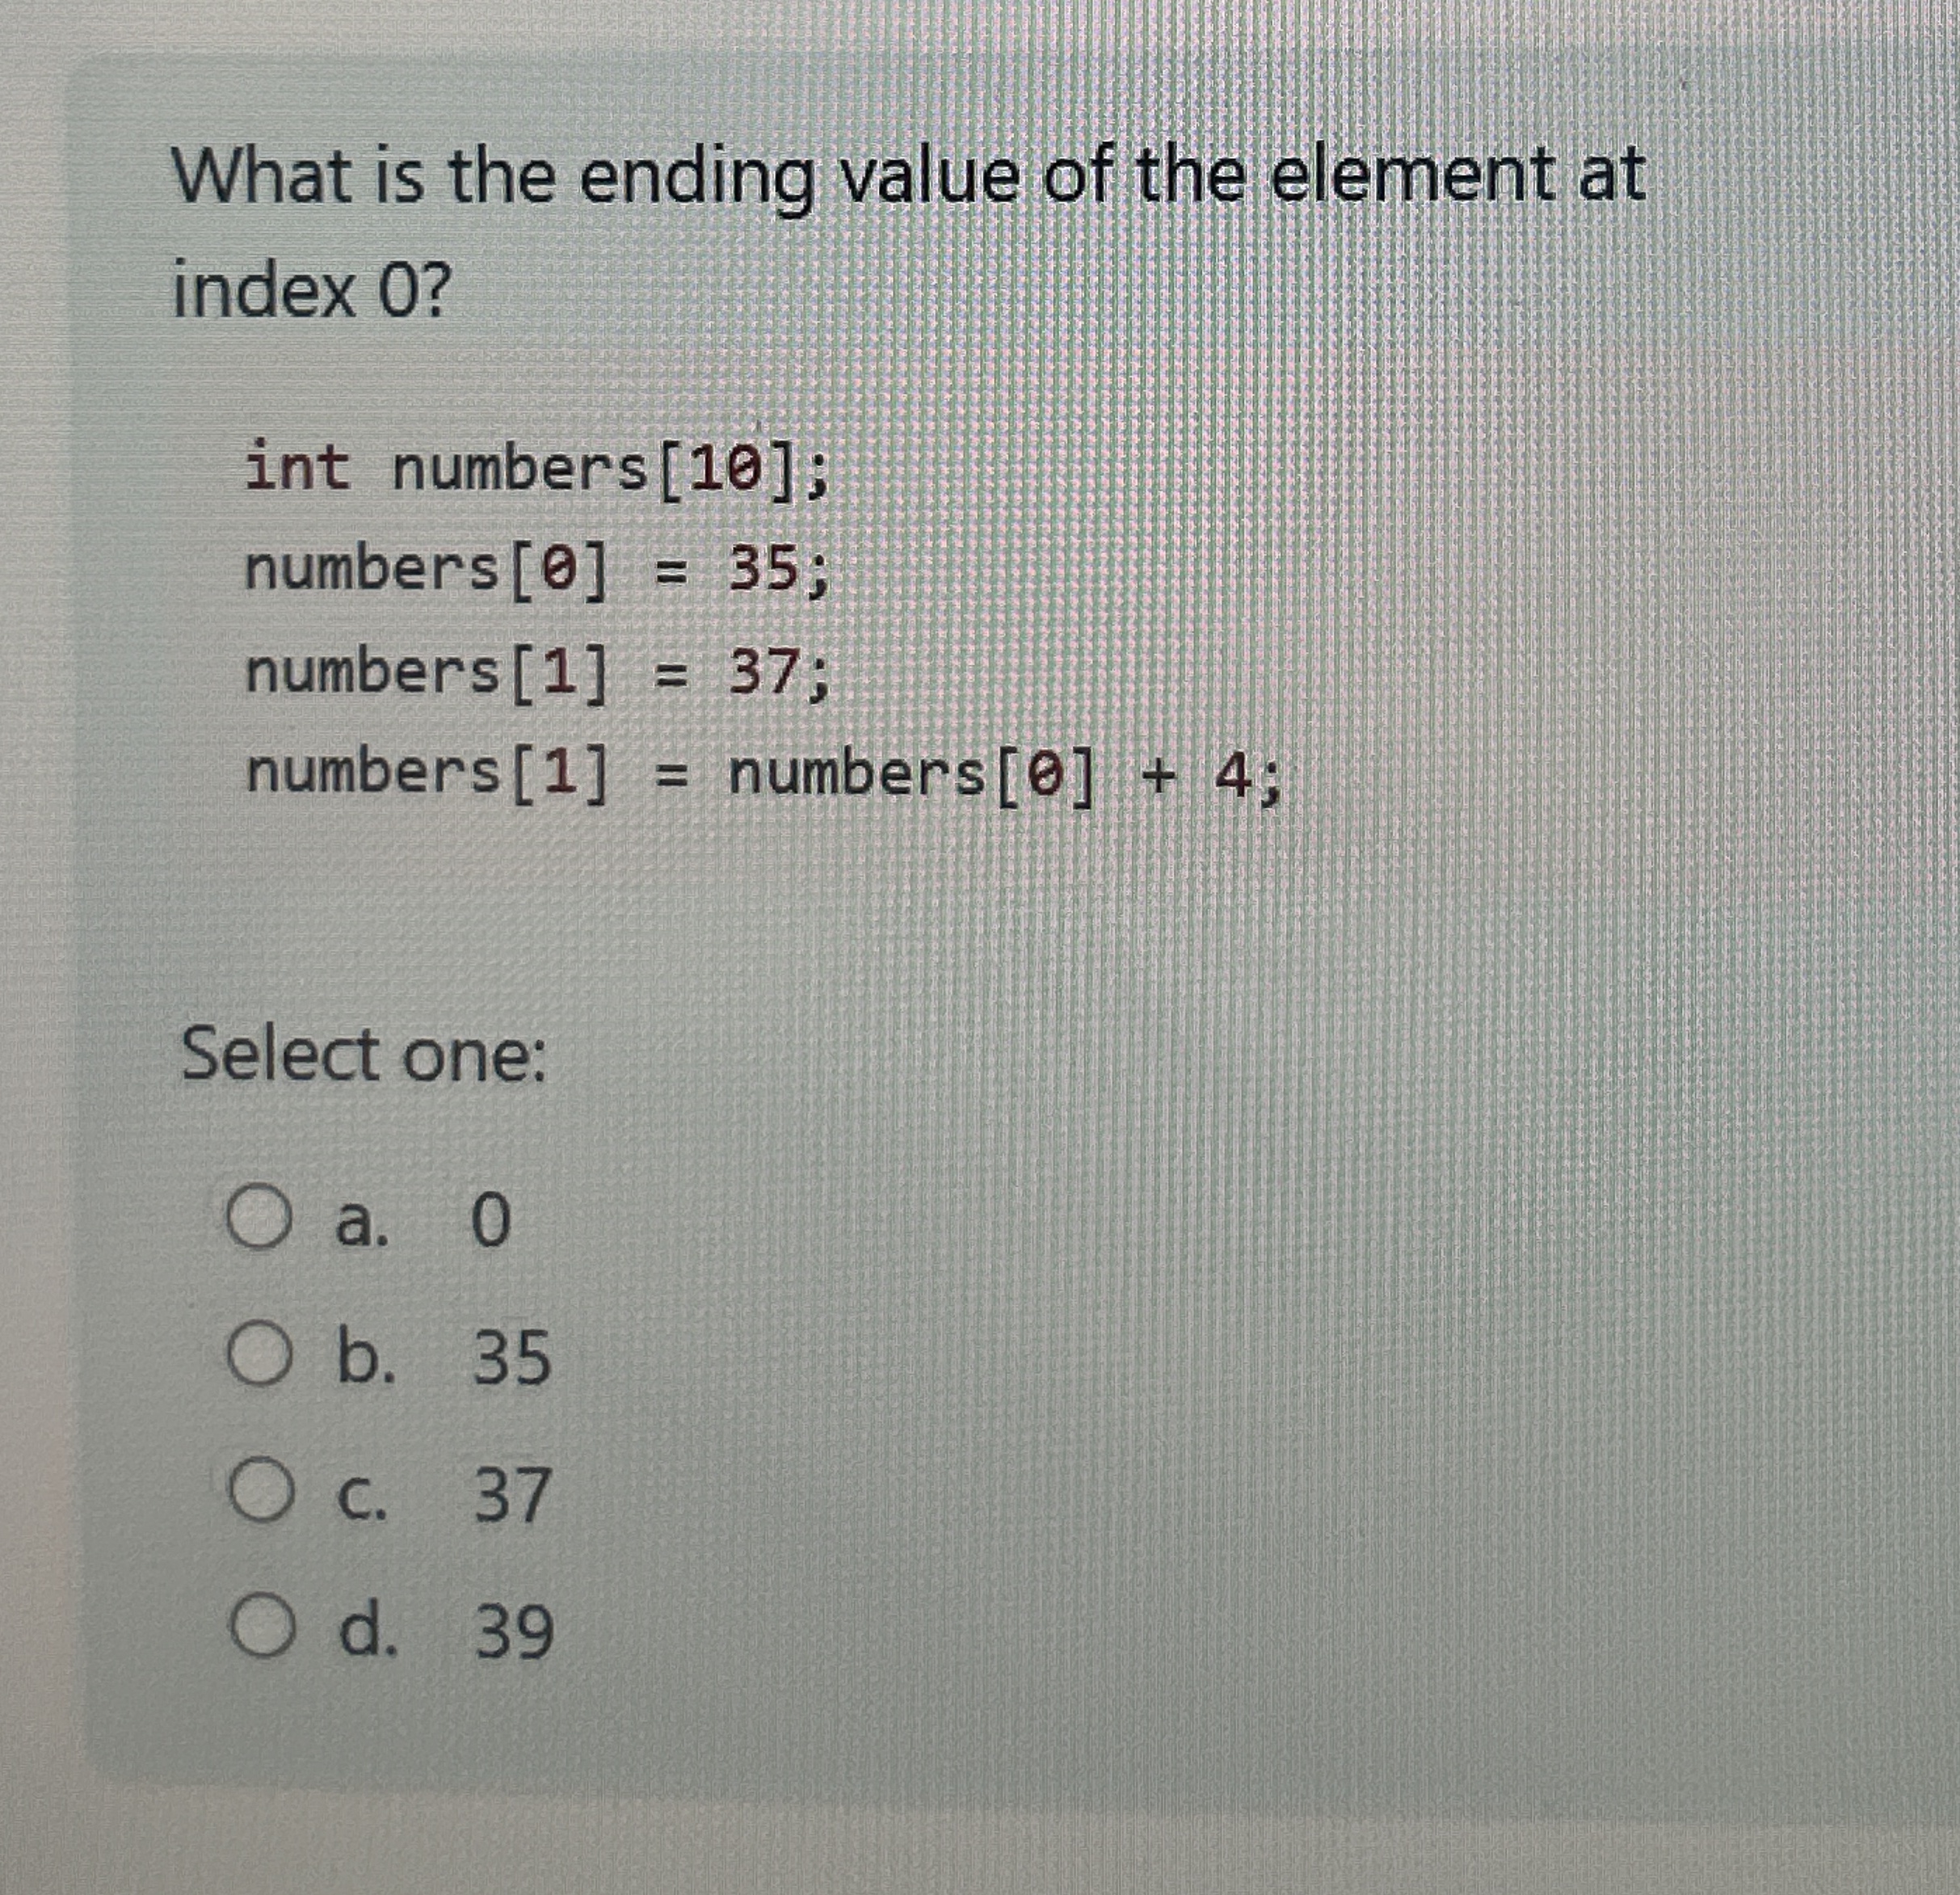Click the letter d next to its circle
The width and height of the screenshot is (1960, 1895).
coord(368,1628)
